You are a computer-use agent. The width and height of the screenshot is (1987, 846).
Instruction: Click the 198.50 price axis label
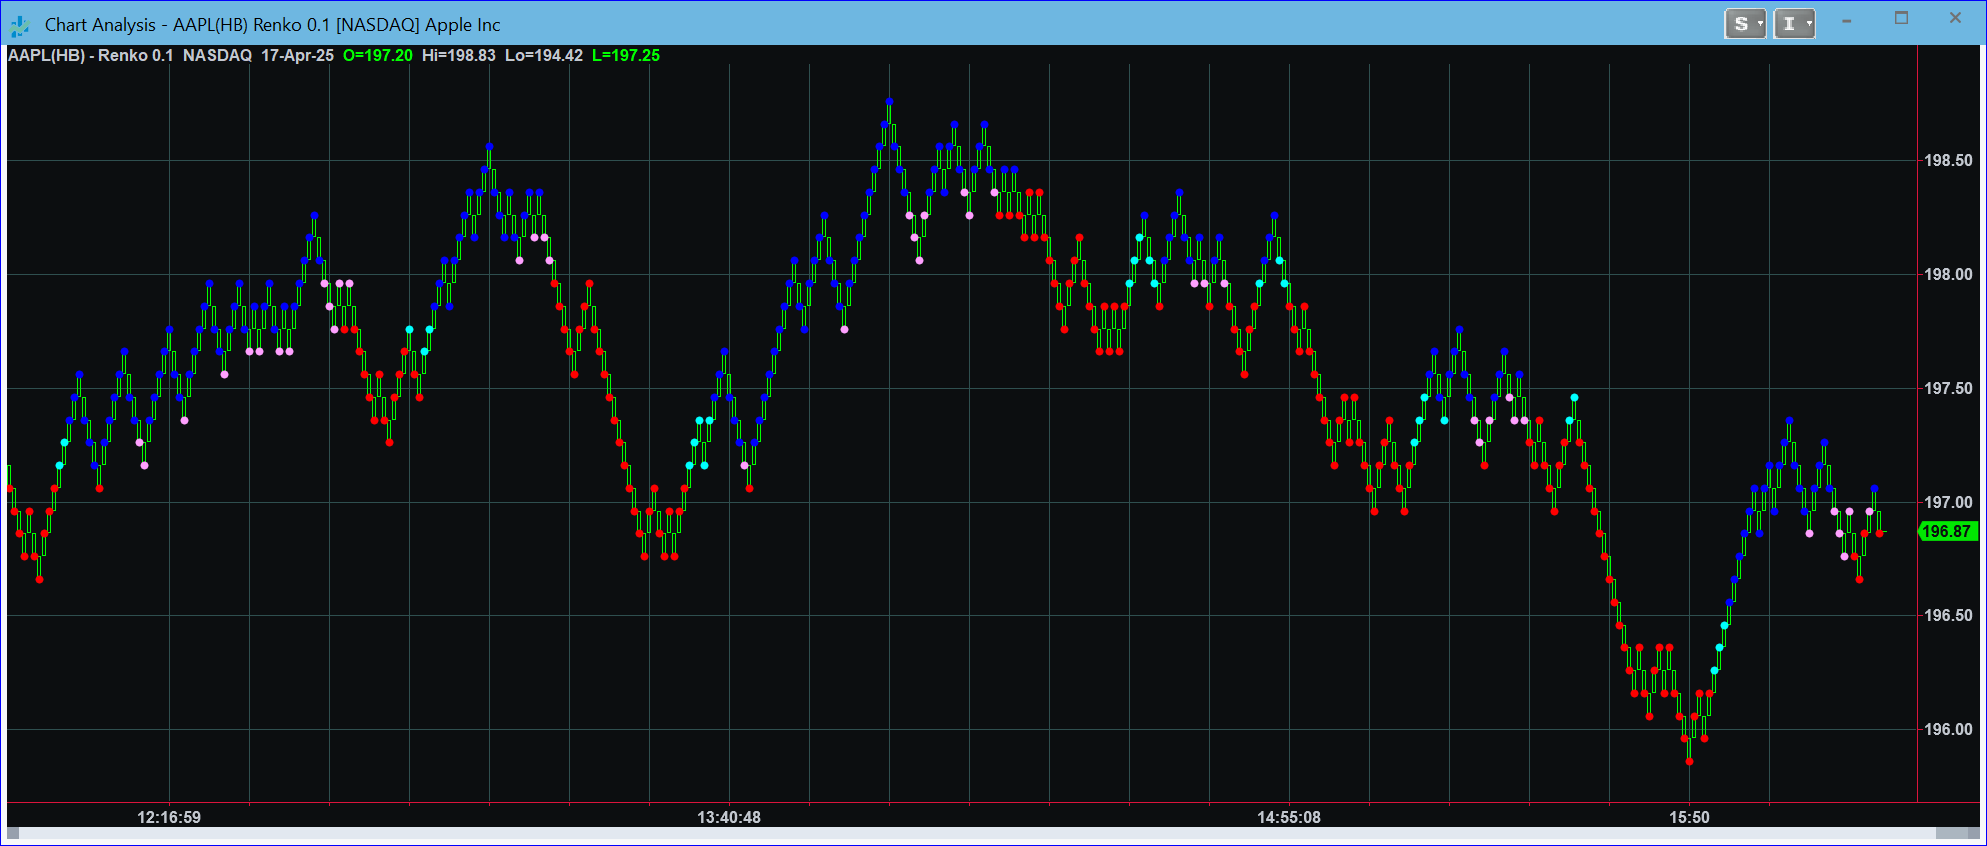coord(1948,161)
